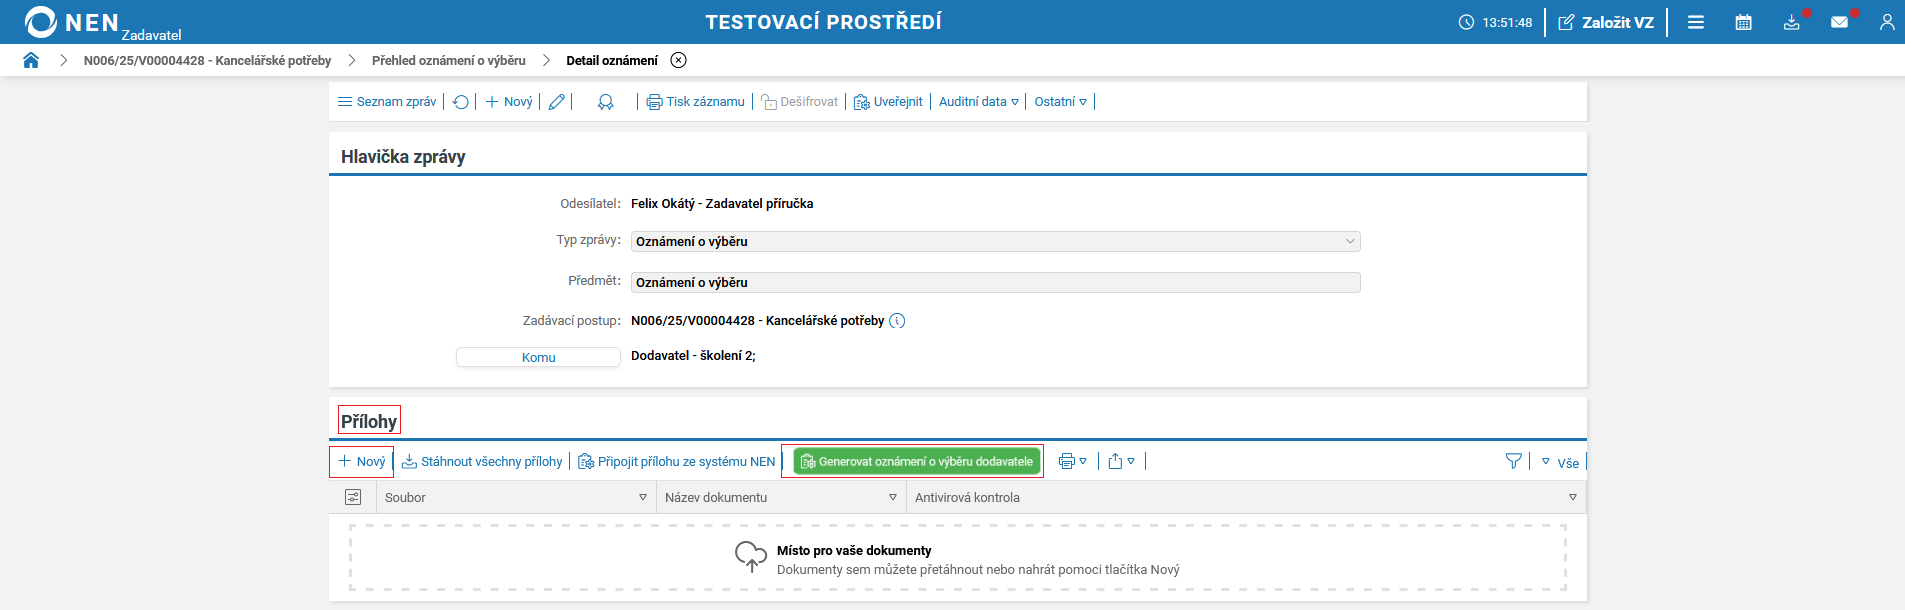Open the downloads icon with red badge
Image resolution: width=1905 pixels, height=610 pixels.
click(1791, 22)
